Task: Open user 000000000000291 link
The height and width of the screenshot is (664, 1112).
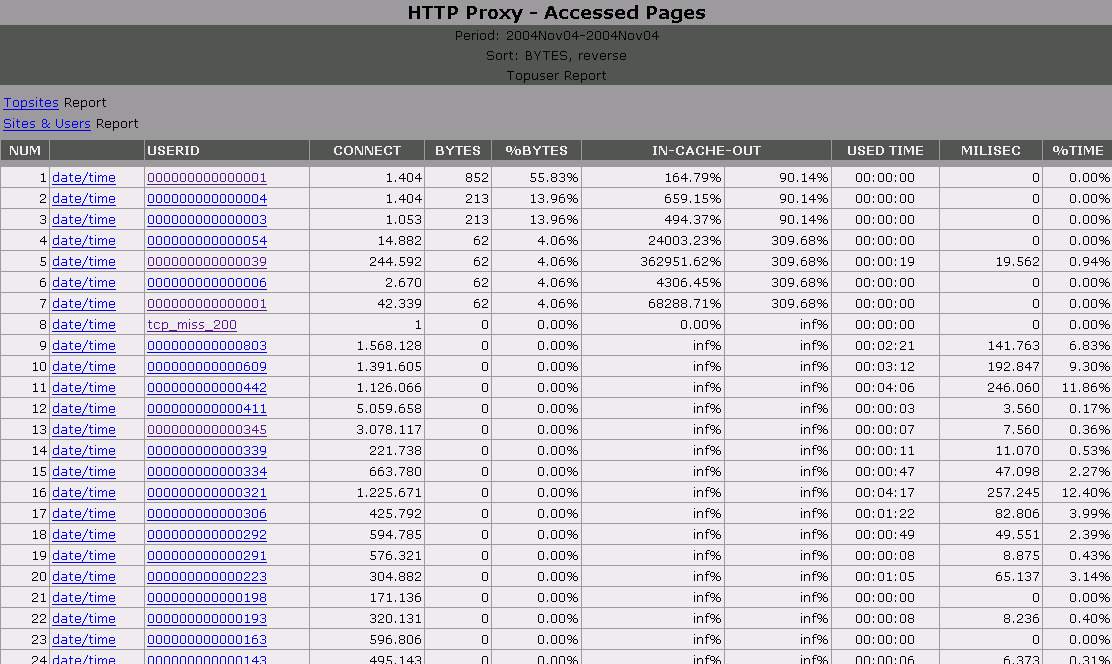Action: click(207, 555)
